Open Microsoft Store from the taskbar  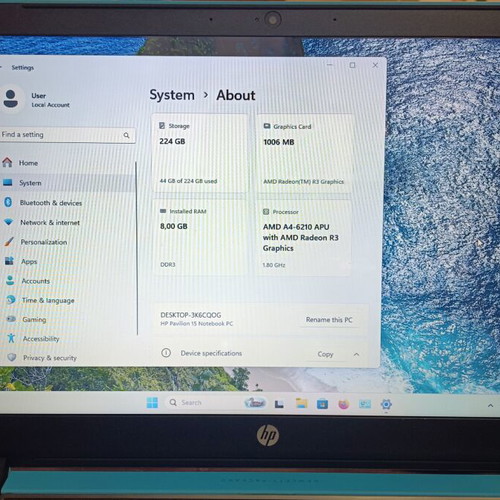pos(322,404)
